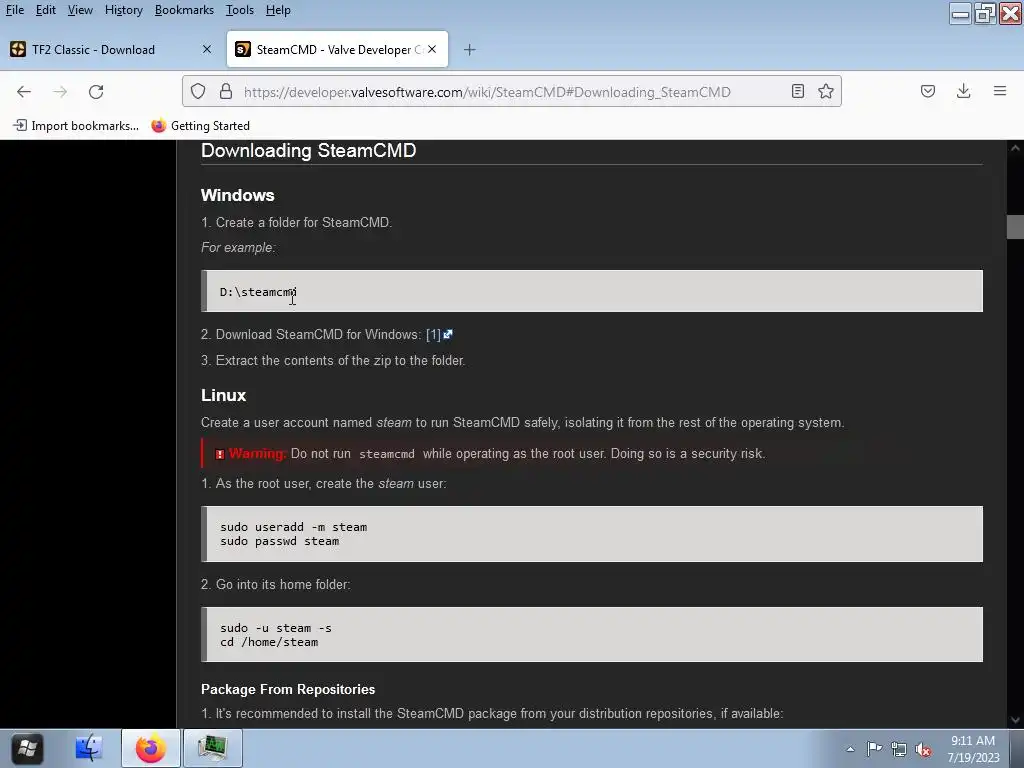This screenshot has height=768, width=1024.
Task: Open the tracking protection shield icon
Action: [x=198, y=91]
